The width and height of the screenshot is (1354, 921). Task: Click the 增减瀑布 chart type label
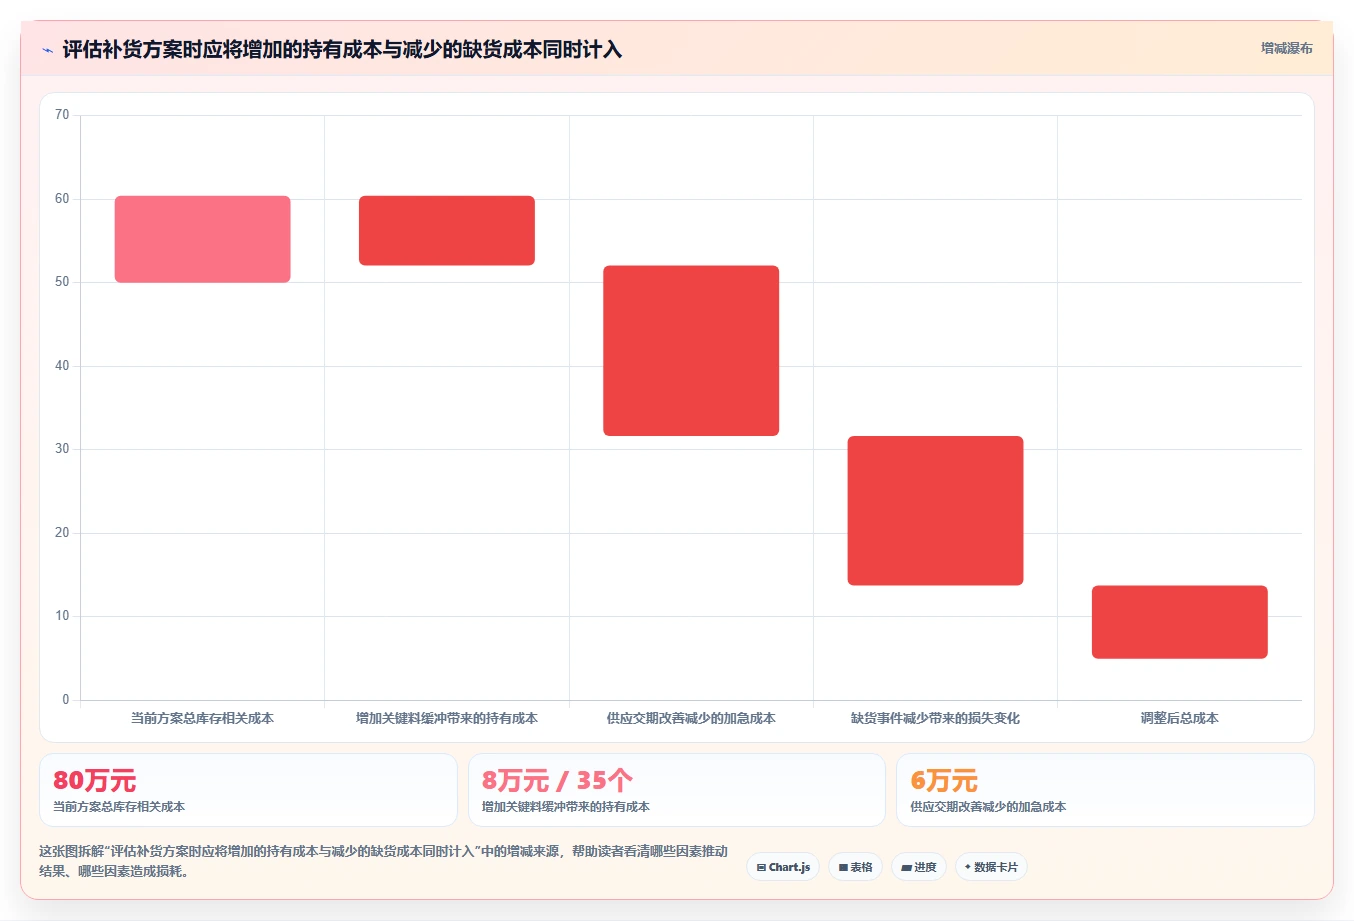(x=1286, y=48)
